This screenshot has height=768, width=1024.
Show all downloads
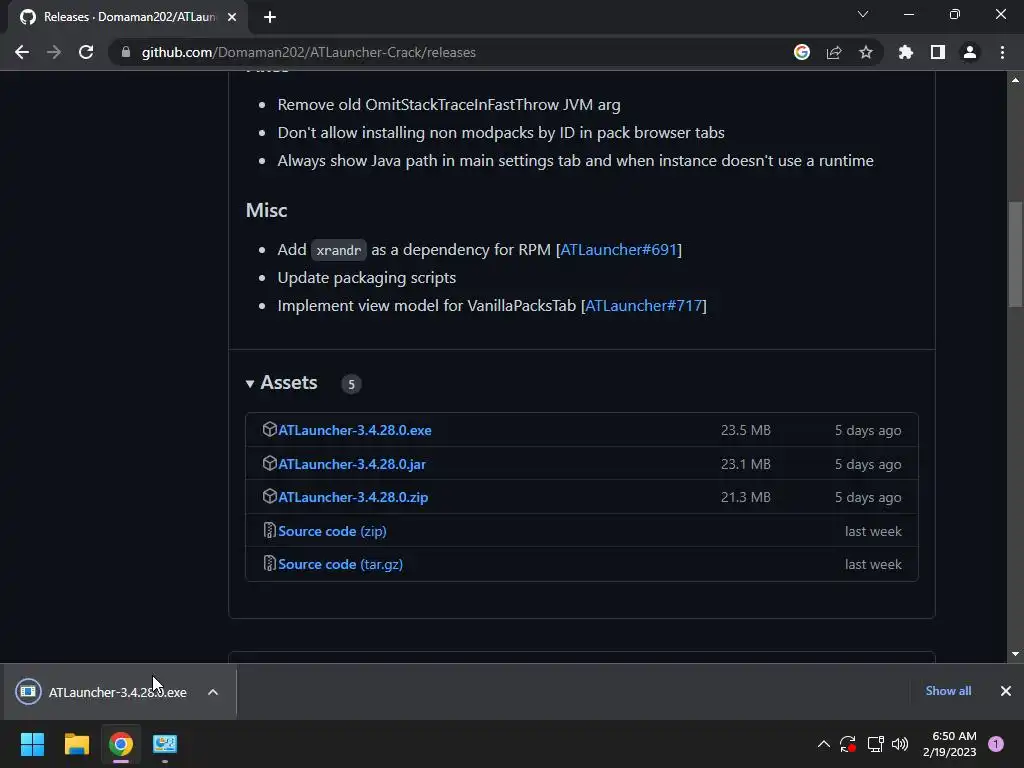pos(948,691)
